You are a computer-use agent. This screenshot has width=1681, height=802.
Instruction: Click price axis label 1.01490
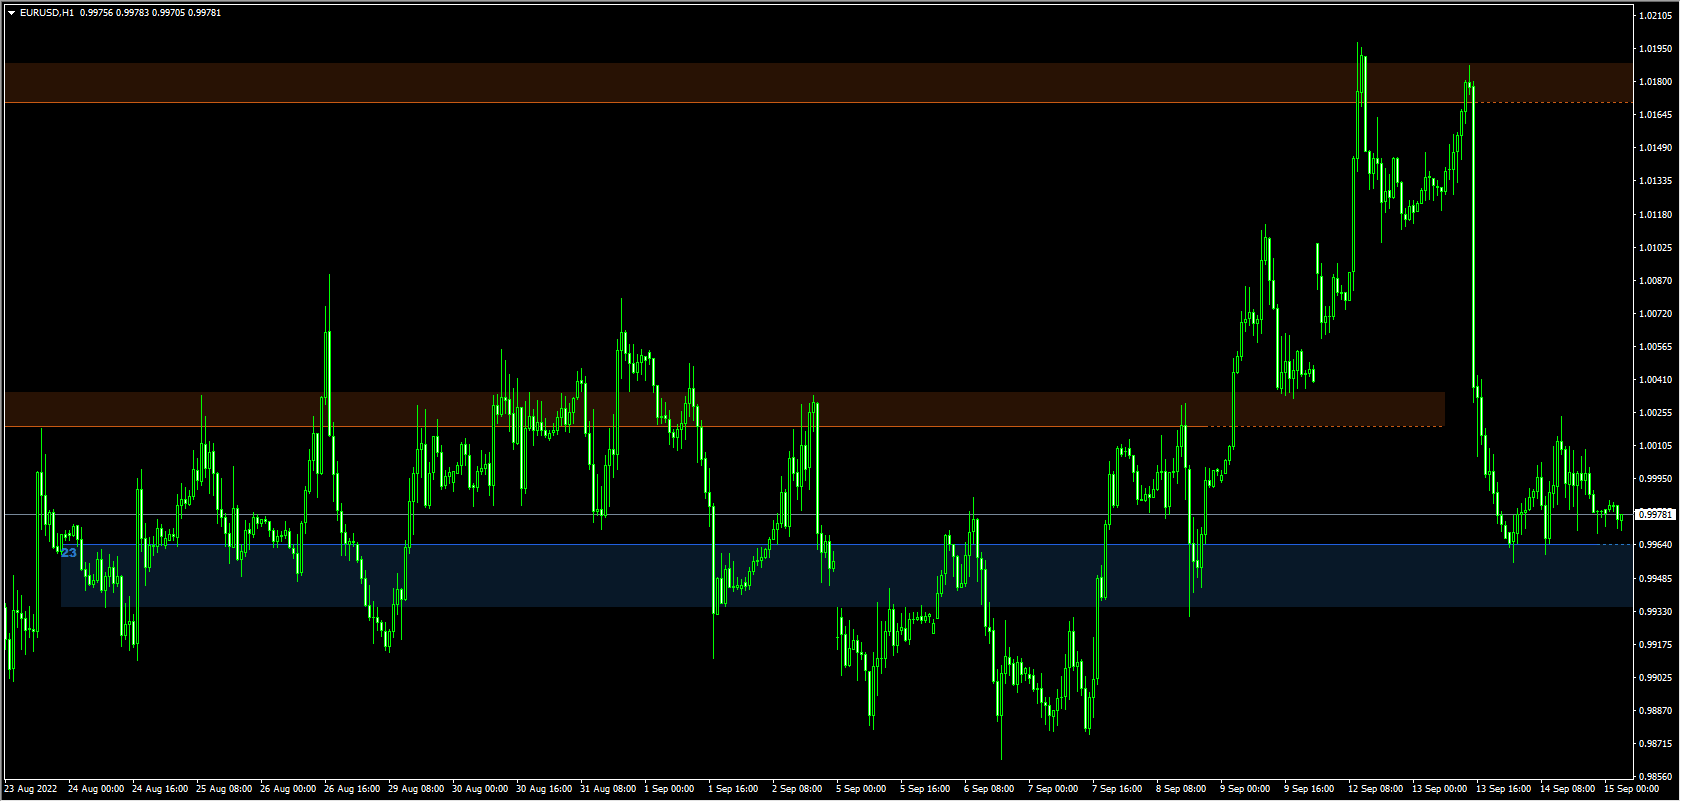pos(1656,148)
